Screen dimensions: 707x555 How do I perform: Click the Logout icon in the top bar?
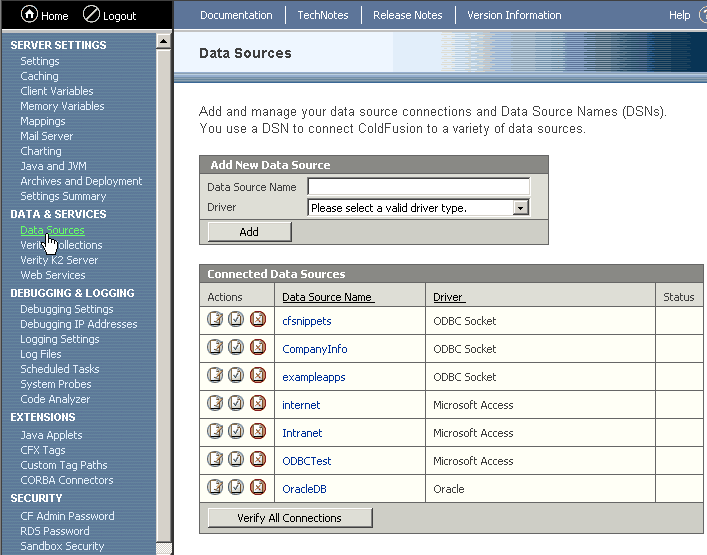91,15
